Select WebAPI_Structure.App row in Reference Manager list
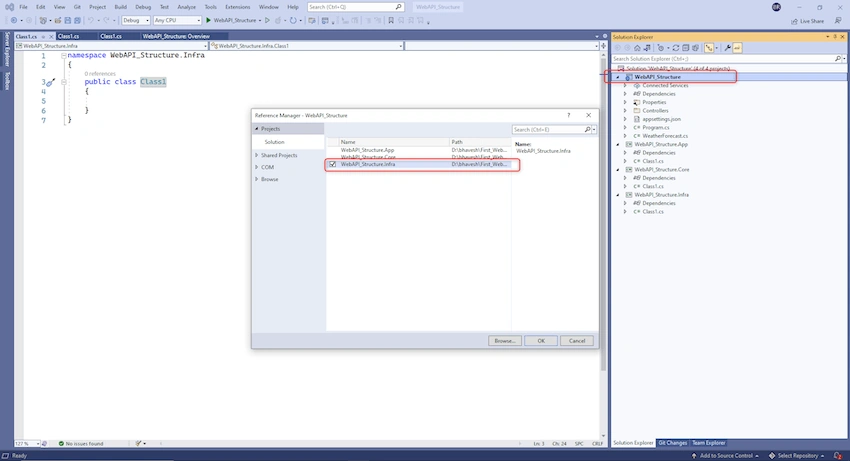Screen dimensions: 850x461 tap(417, 150)
